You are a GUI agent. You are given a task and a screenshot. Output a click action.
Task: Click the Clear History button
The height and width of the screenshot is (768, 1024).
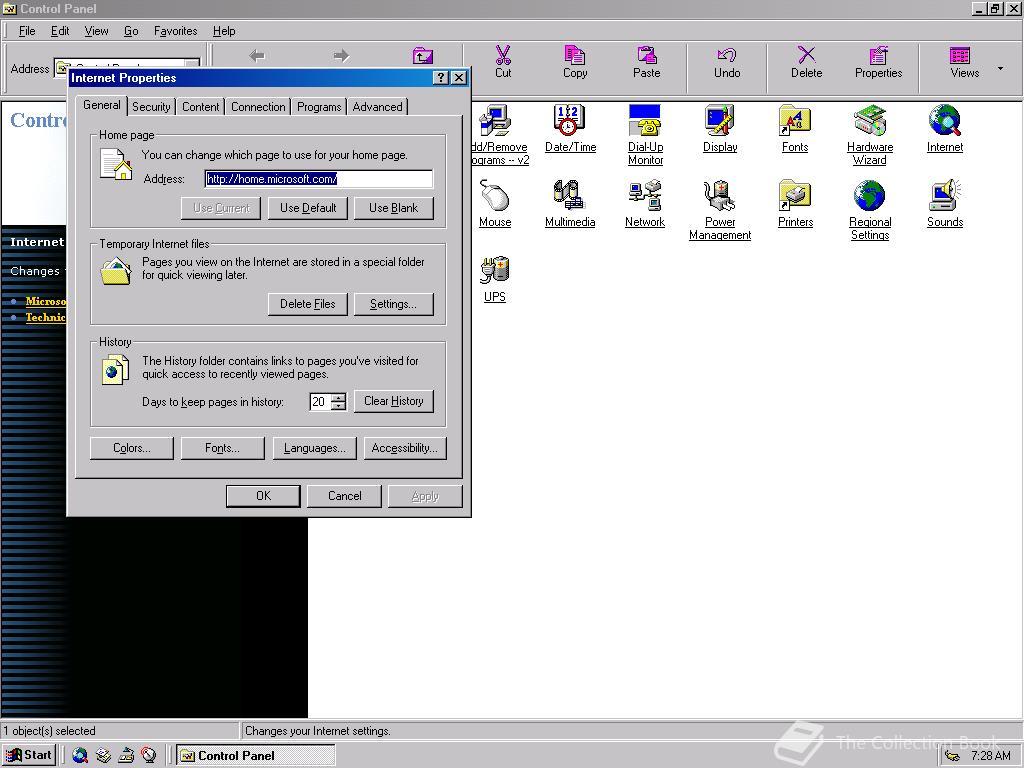pyautogui.click(x=394, y=401)
